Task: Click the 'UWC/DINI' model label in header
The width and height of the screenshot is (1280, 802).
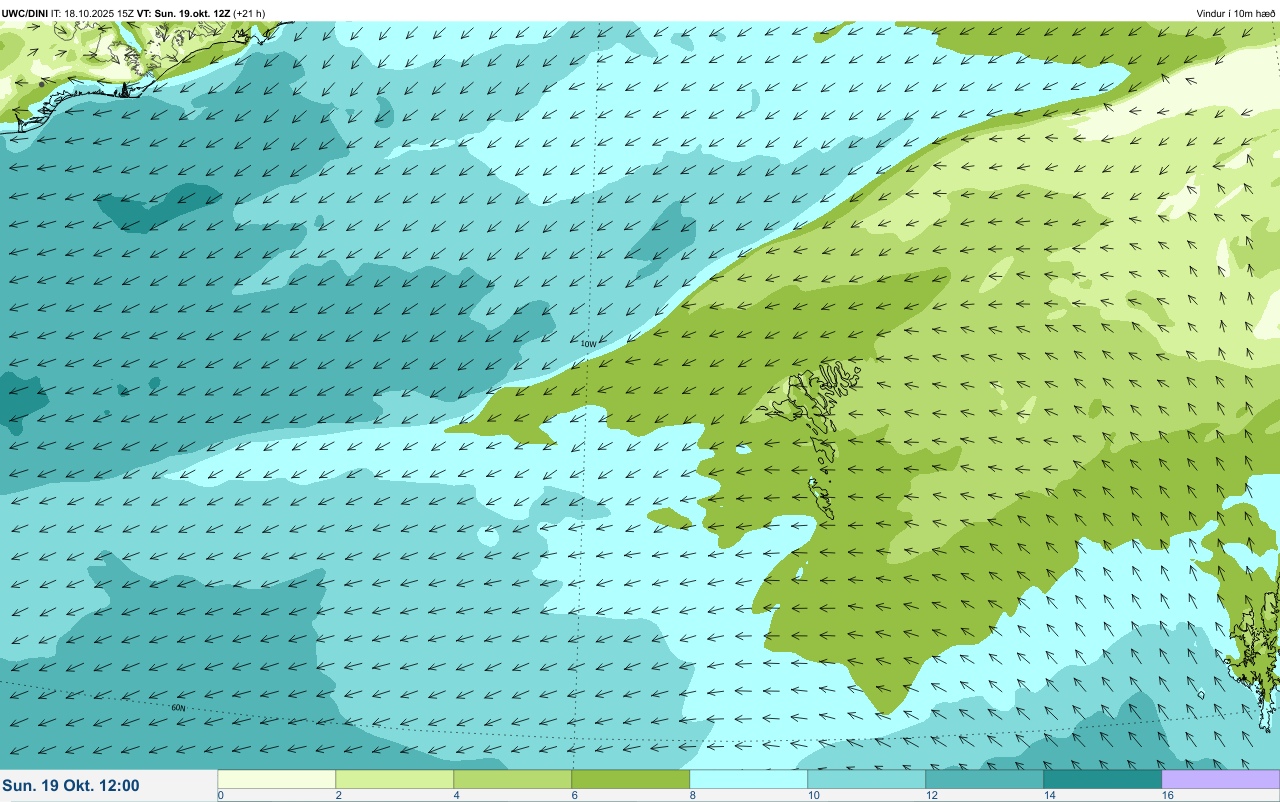Action: 25,13
